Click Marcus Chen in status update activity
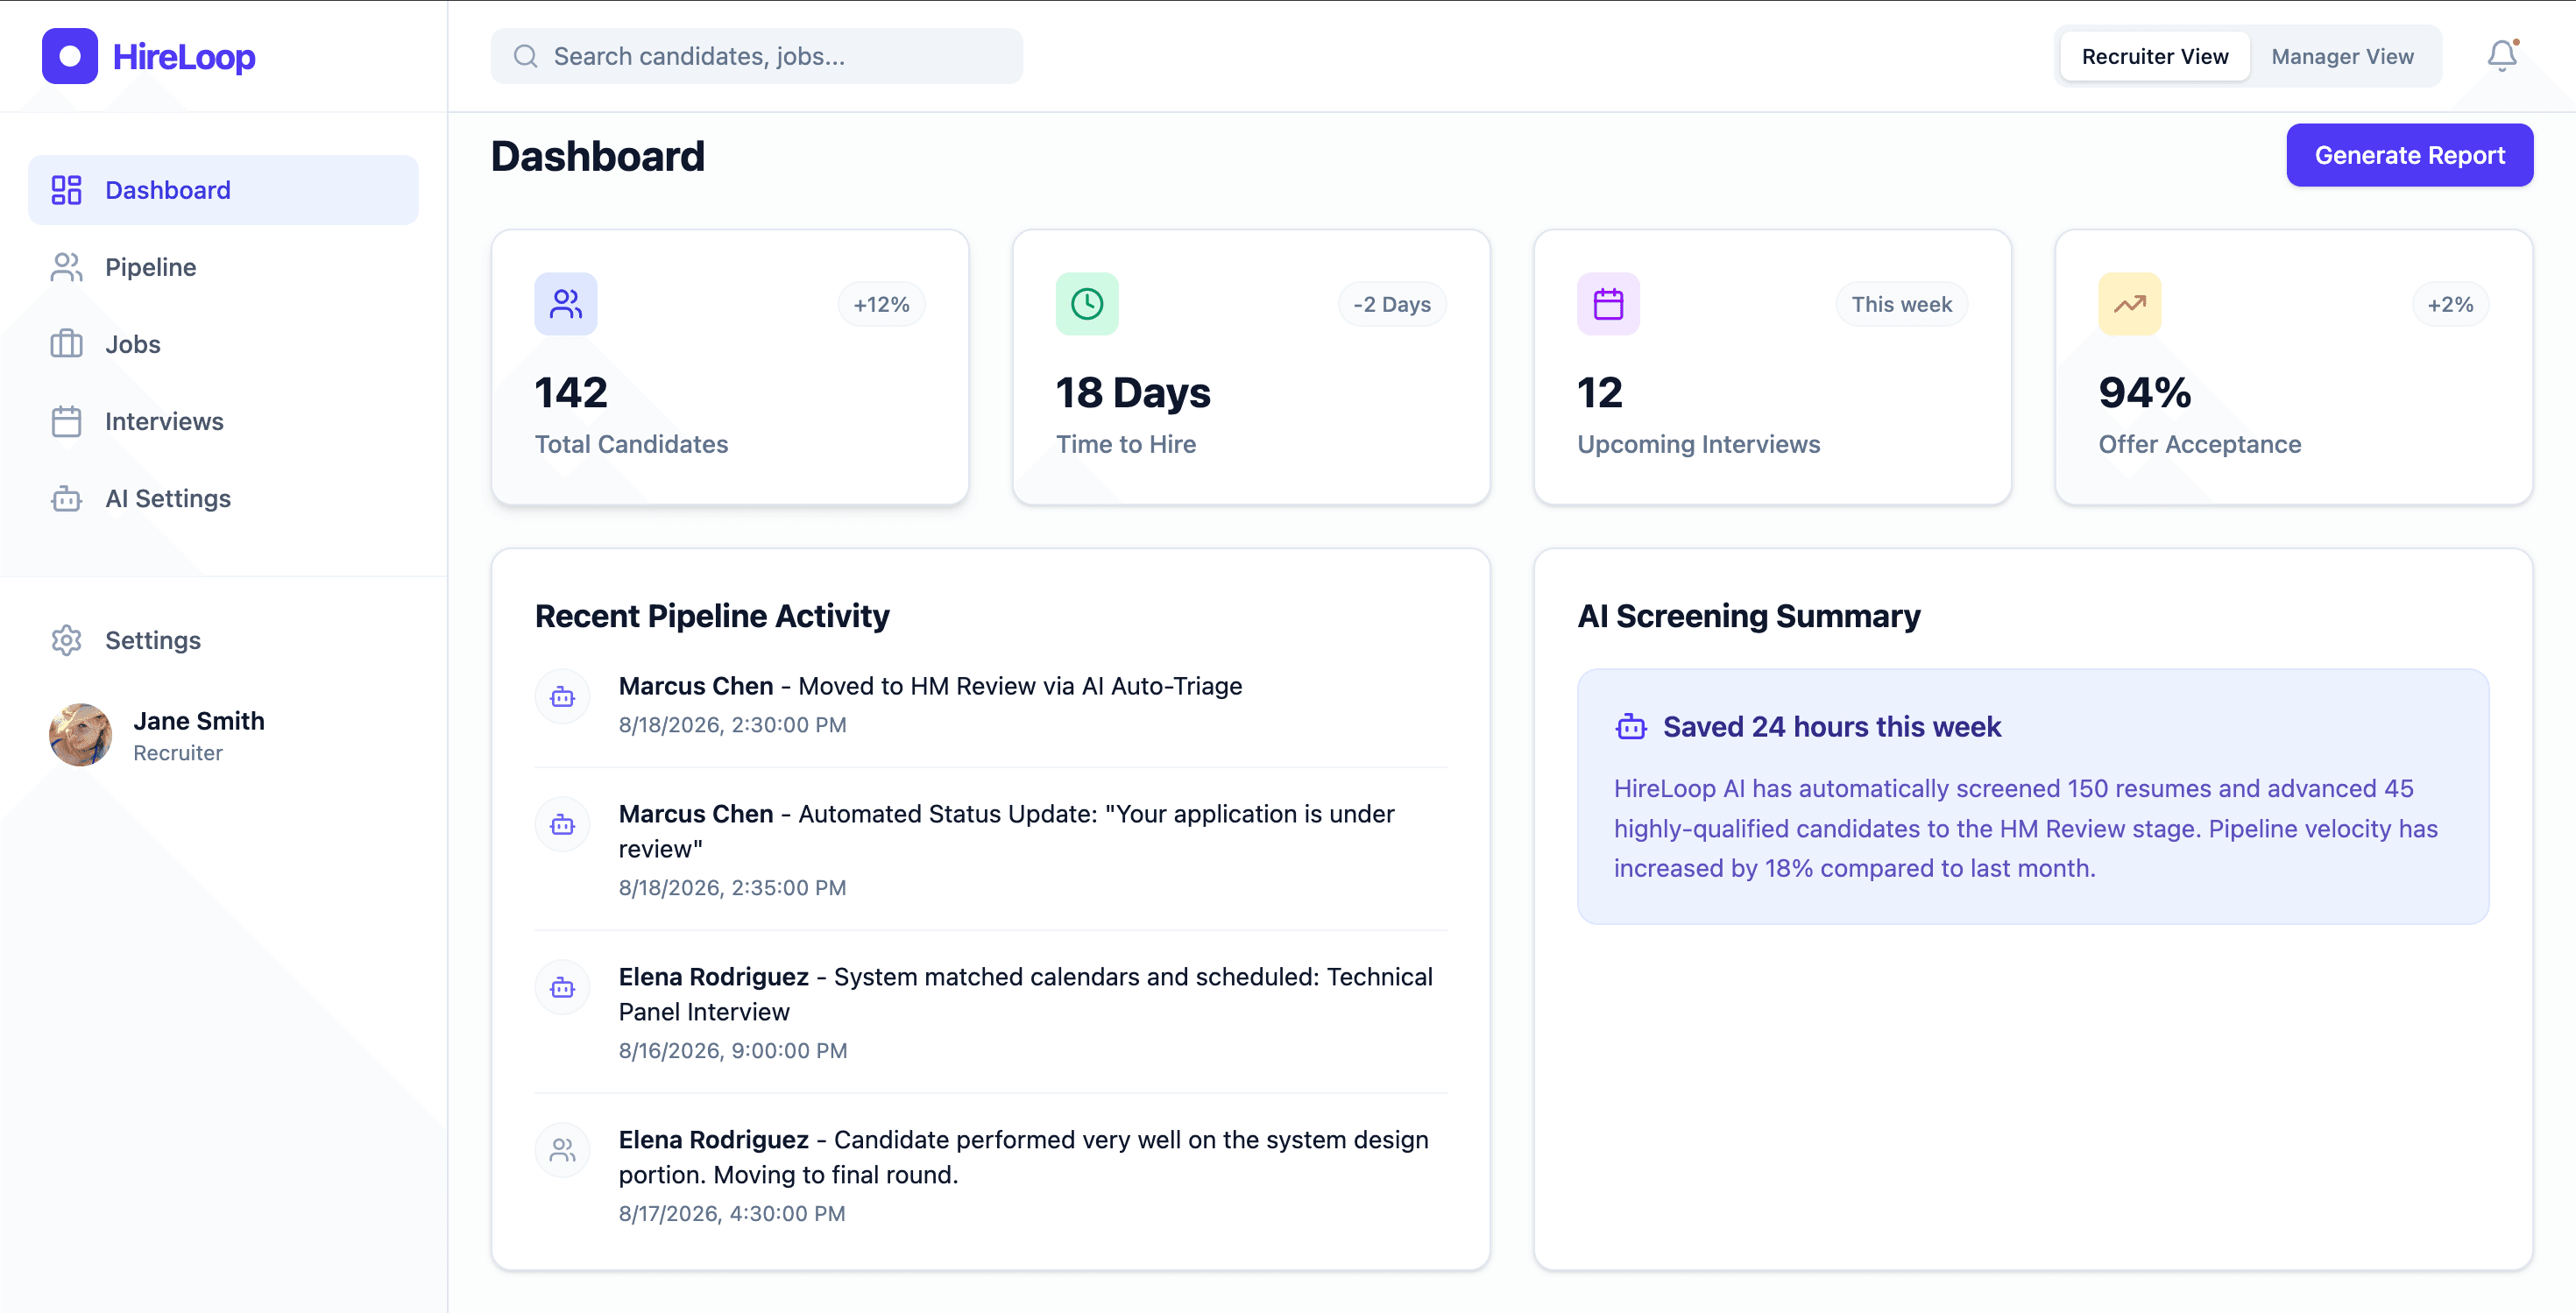 point(696,814)
